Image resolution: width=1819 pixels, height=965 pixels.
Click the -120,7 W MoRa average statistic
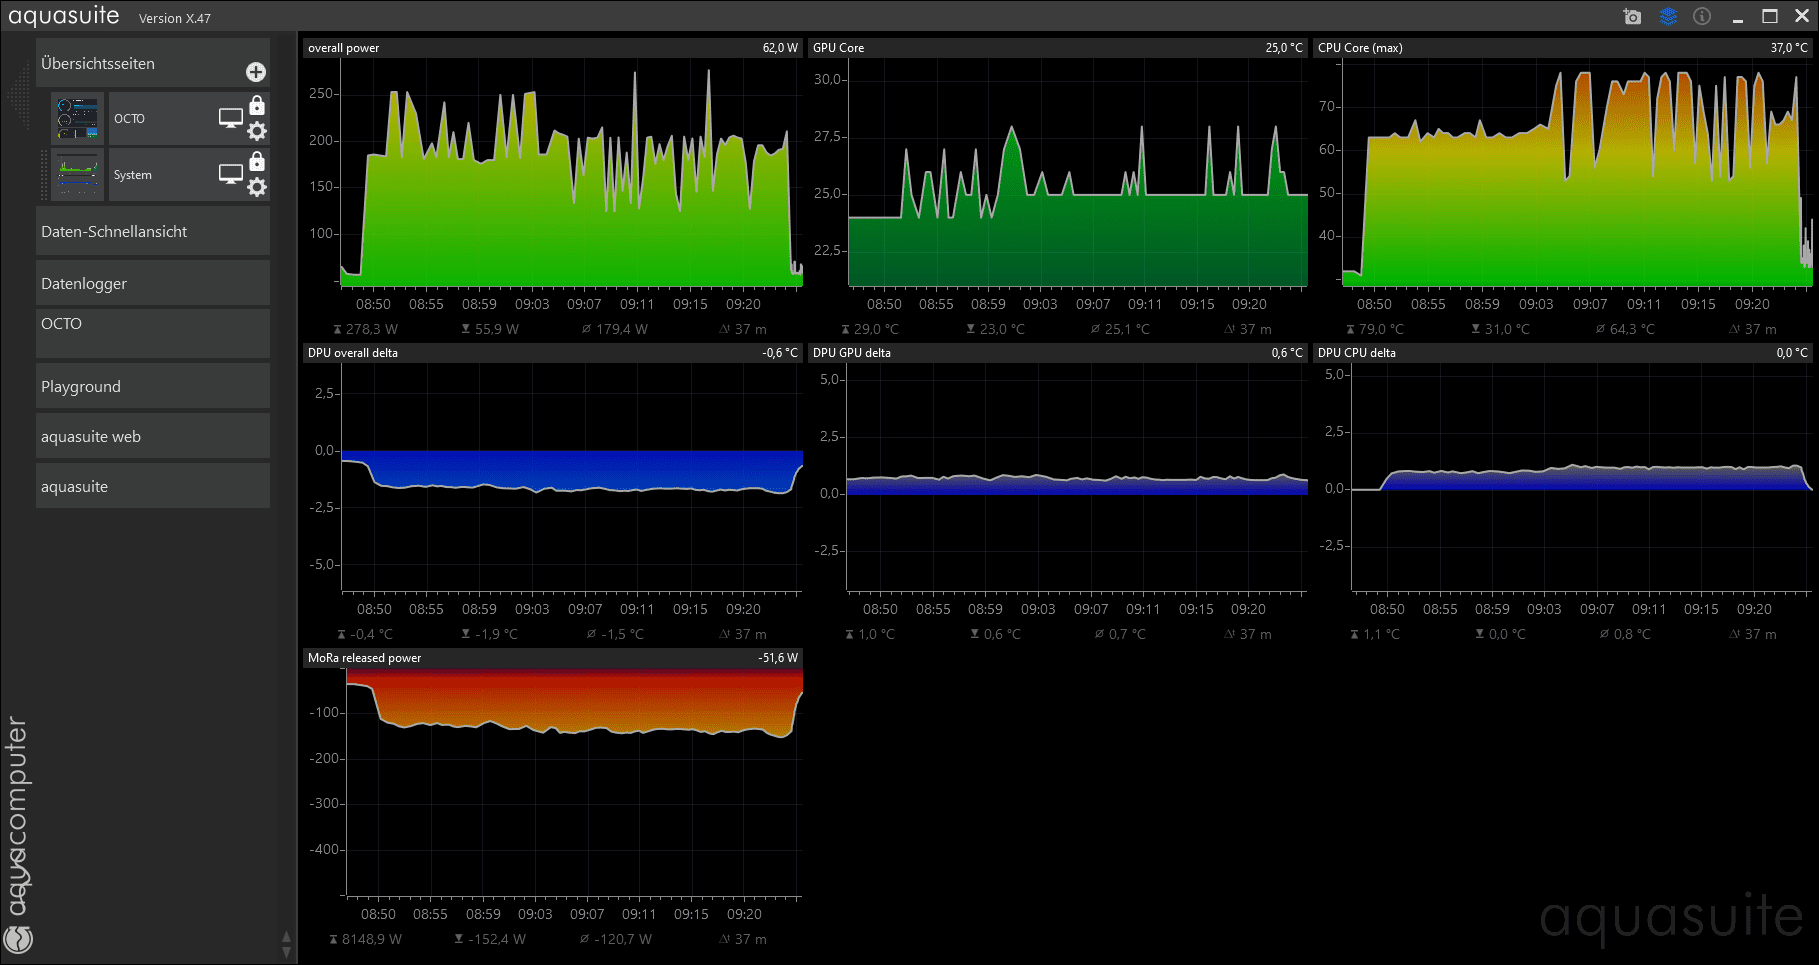(x=616, y=939)
